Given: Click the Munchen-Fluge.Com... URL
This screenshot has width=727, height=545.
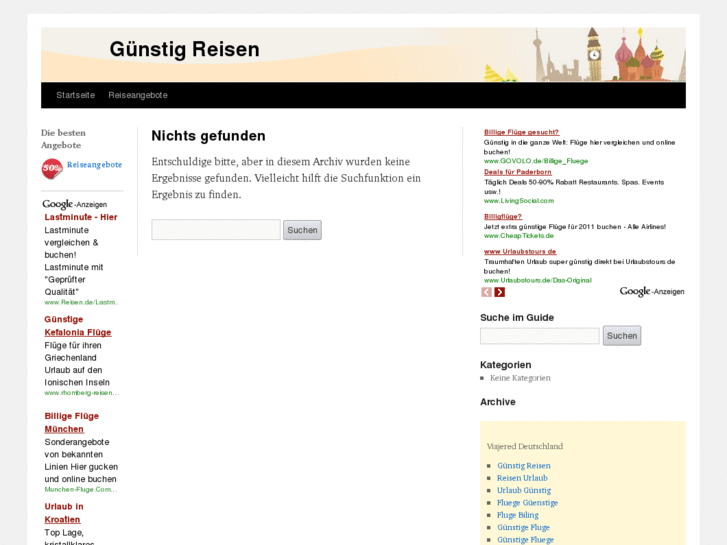Looking at the screenshot, I should tap(81, 489).
